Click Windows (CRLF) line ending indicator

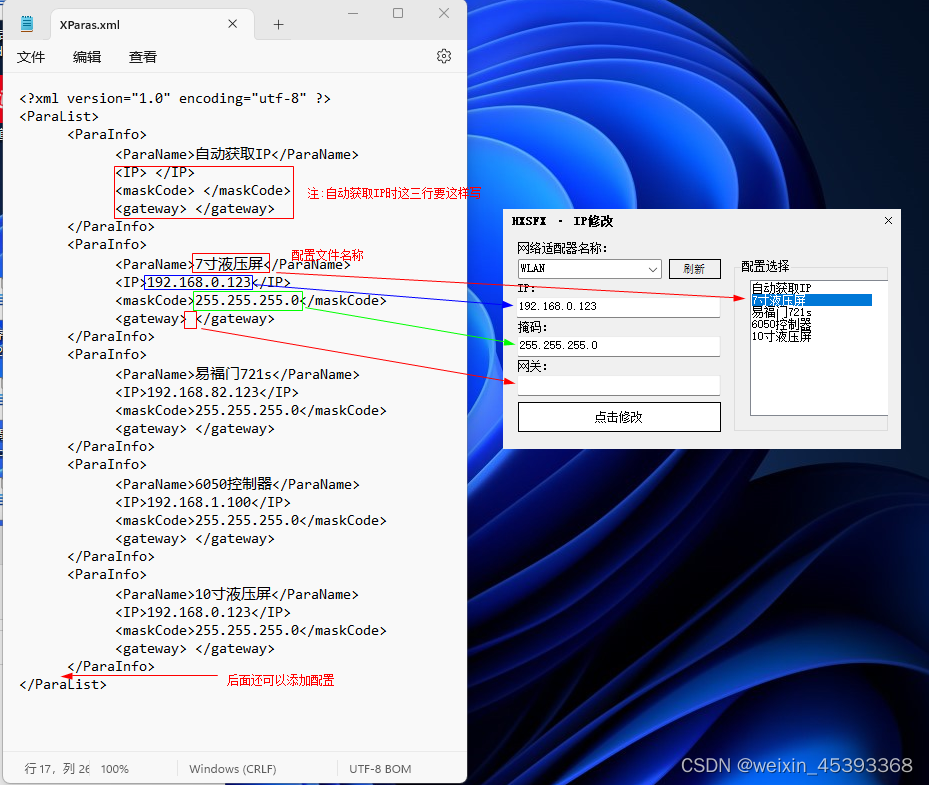[x=233, y=769]
